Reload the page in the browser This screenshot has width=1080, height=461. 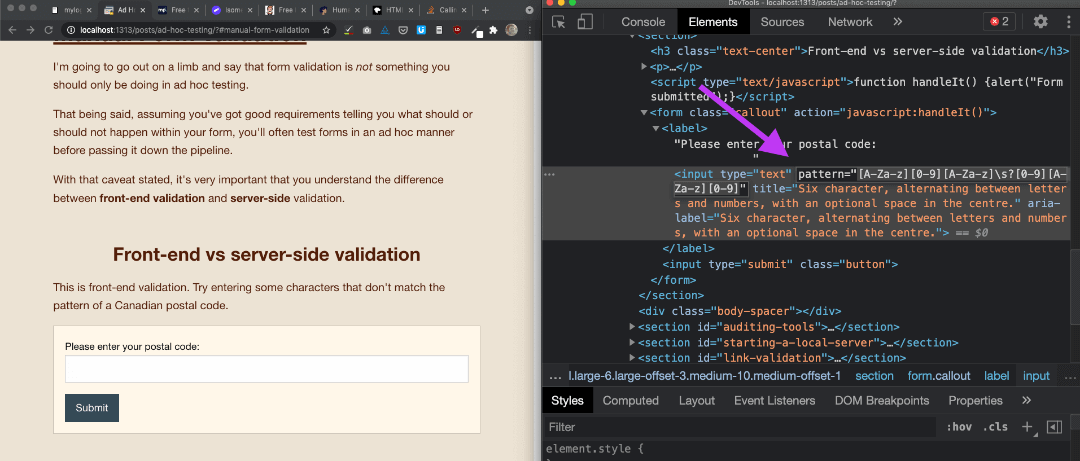50,30
